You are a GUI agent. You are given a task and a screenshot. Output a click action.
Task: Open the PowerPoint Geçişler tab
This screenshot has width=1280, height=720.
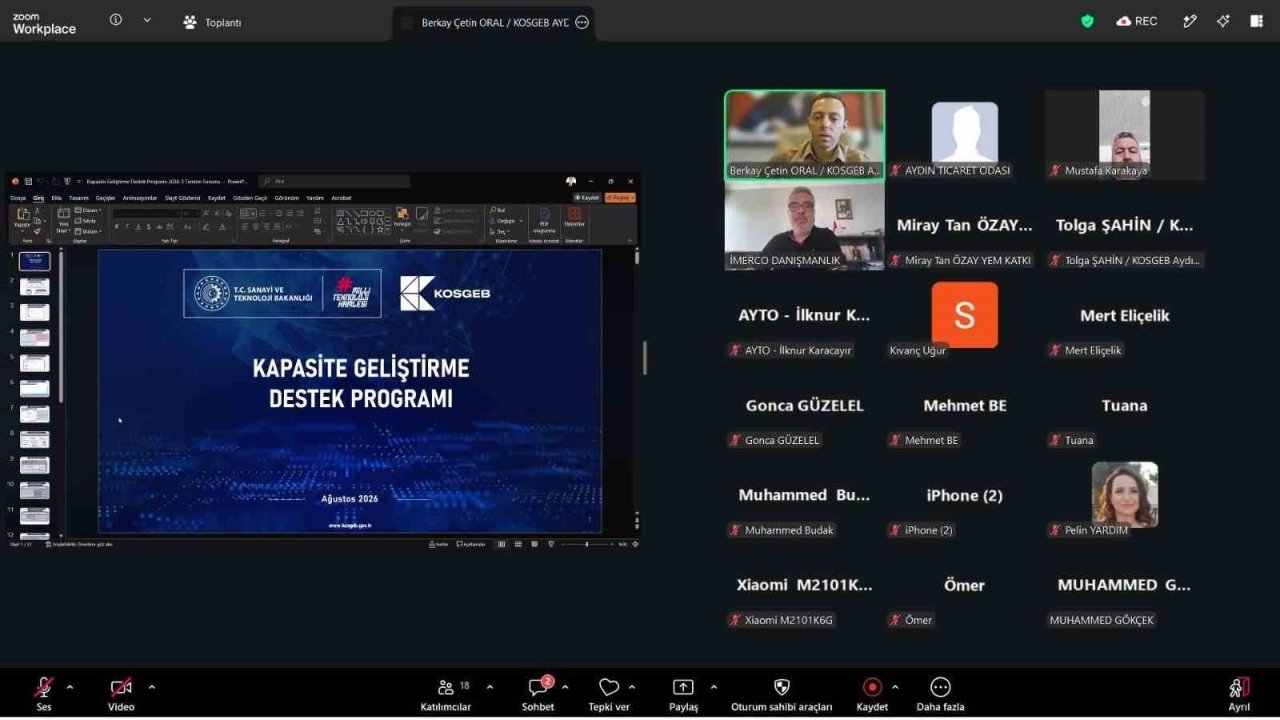[105, 198]
